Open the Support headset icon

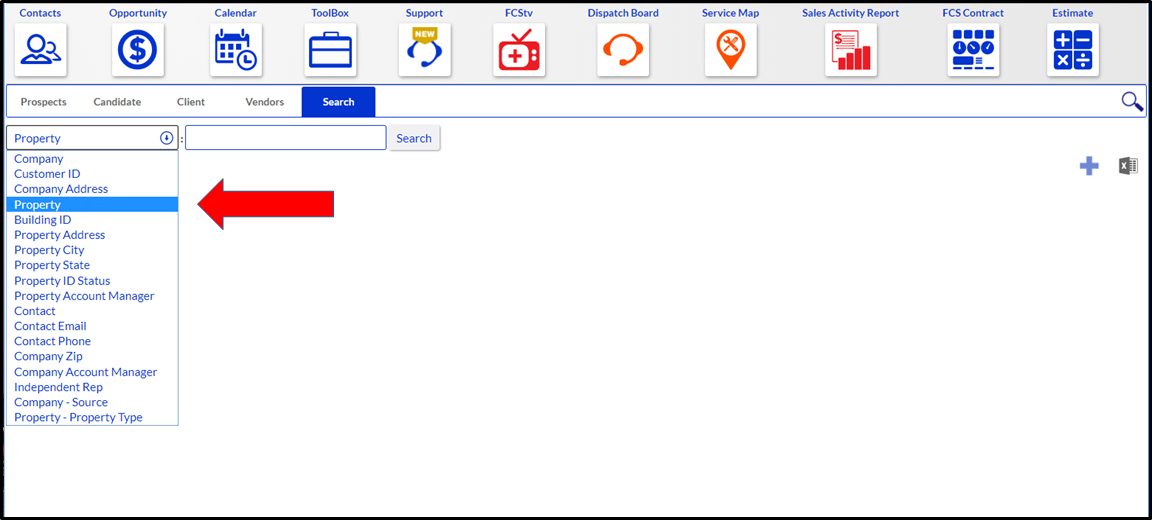click(x=424, y=50)
